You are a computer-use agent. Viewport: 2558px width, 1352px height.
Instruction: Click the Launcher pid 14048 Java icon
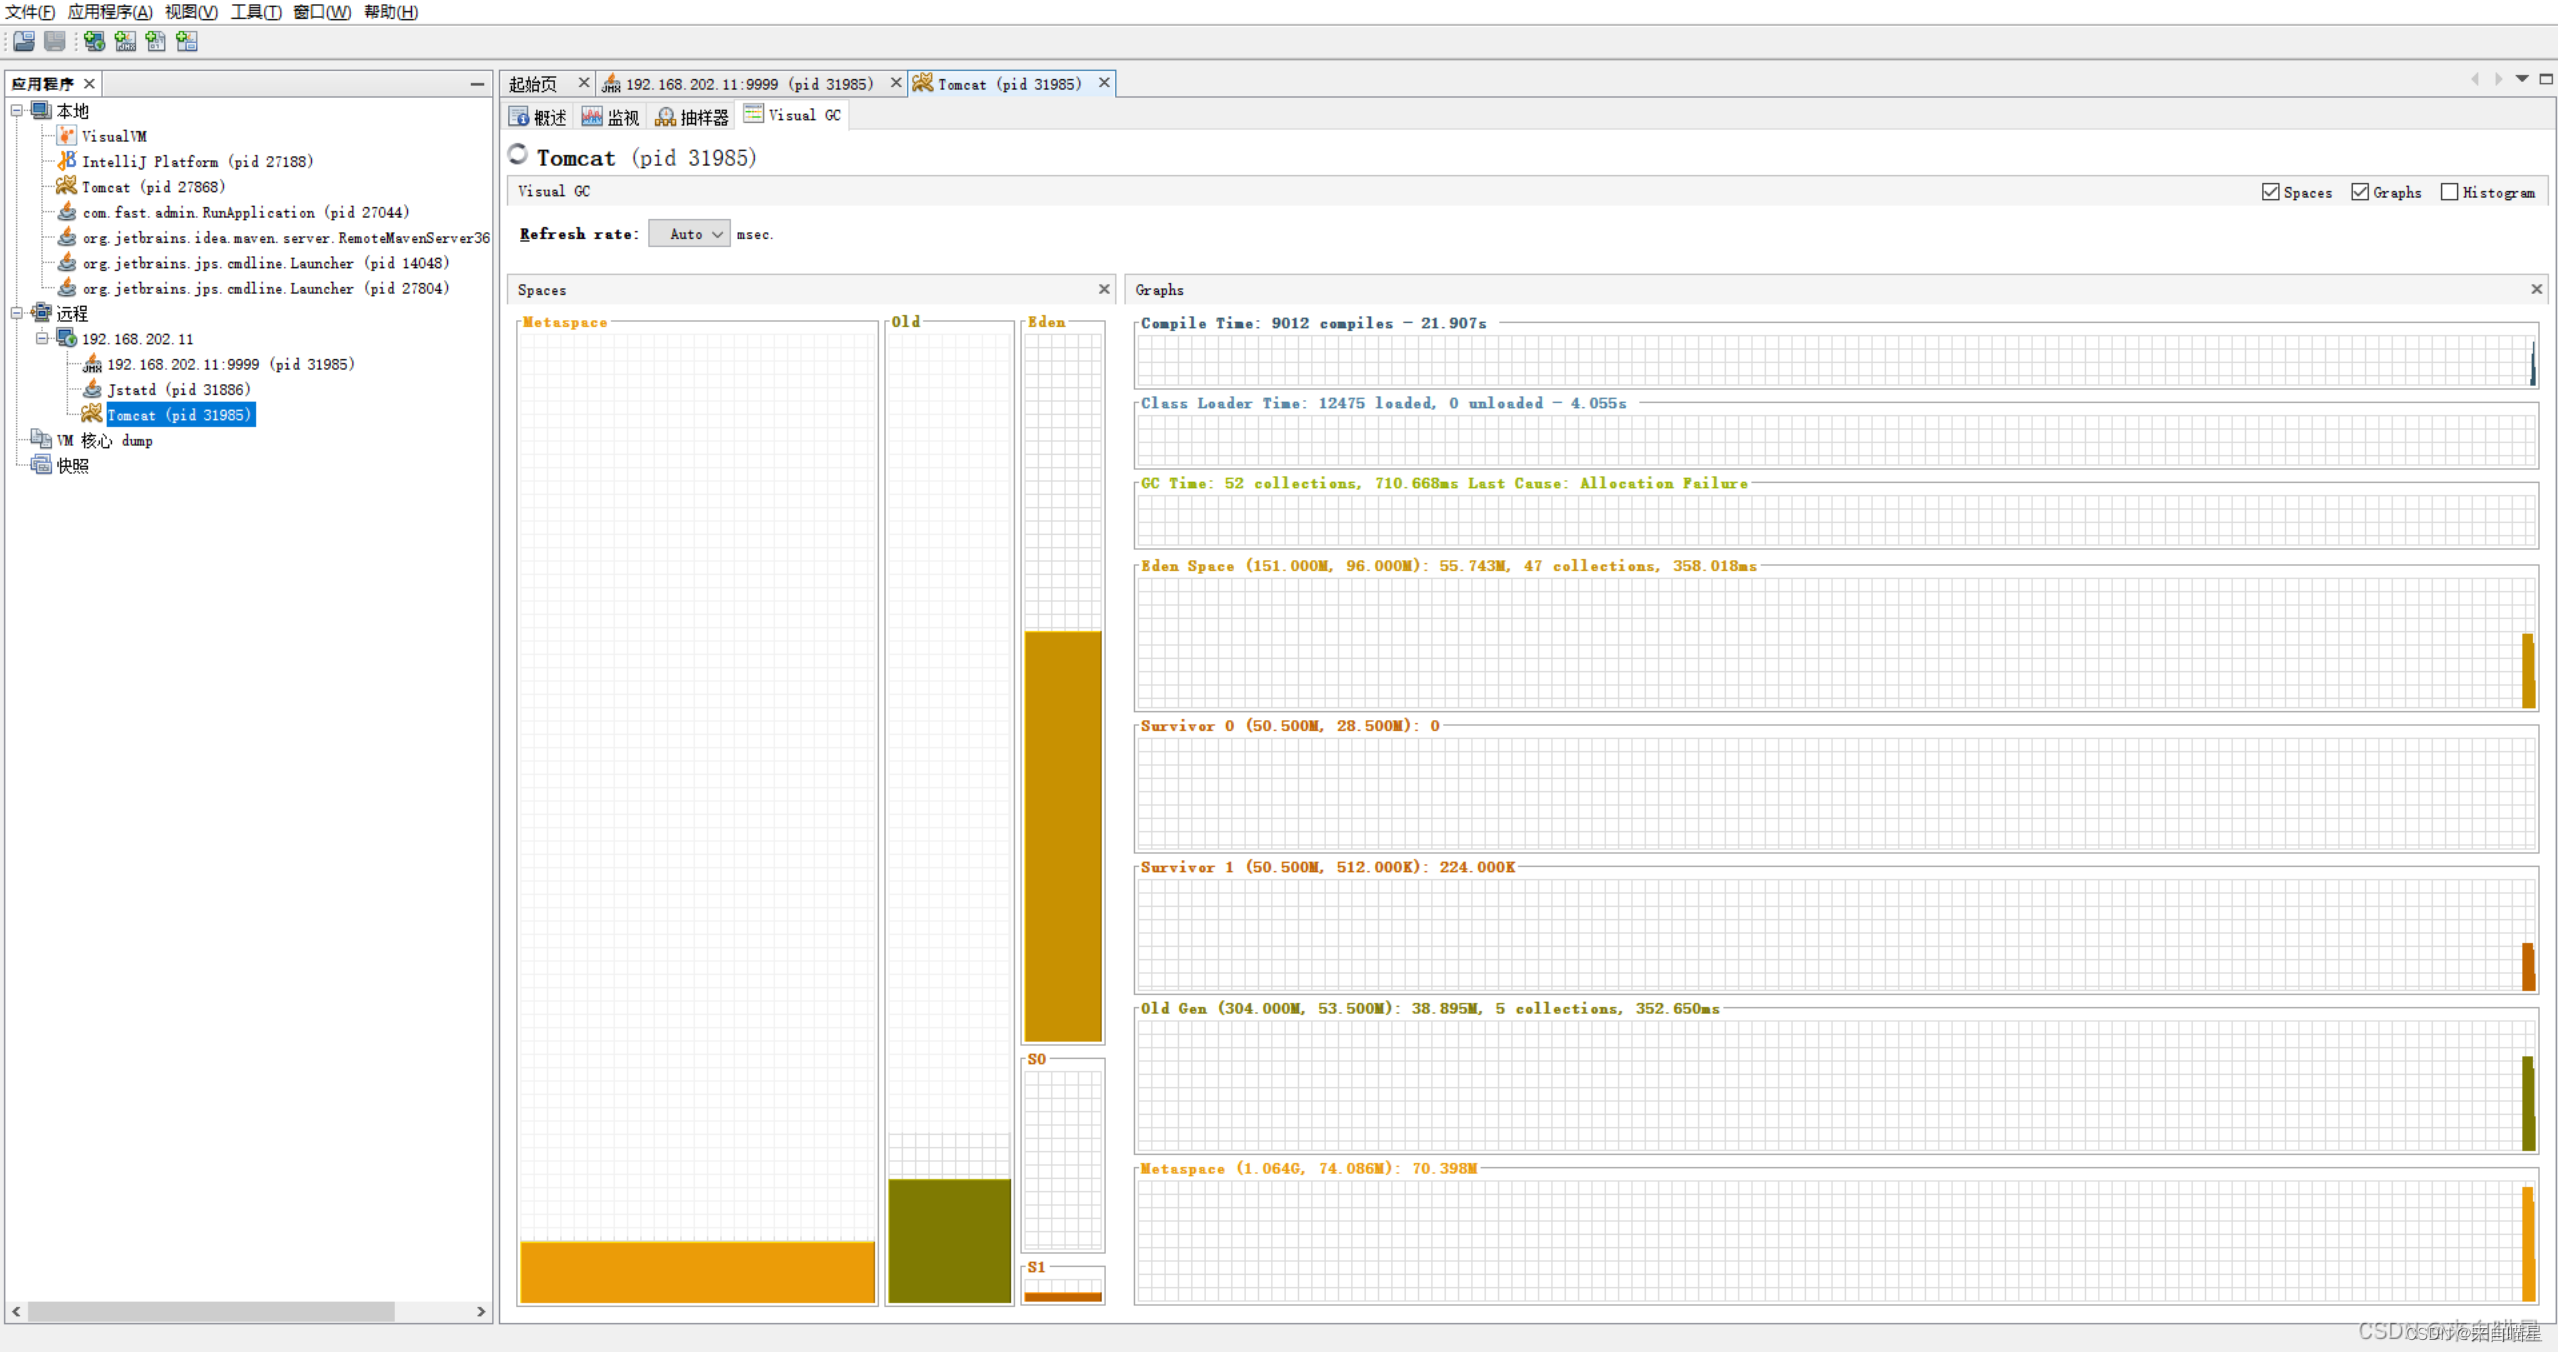click(67, 262)
